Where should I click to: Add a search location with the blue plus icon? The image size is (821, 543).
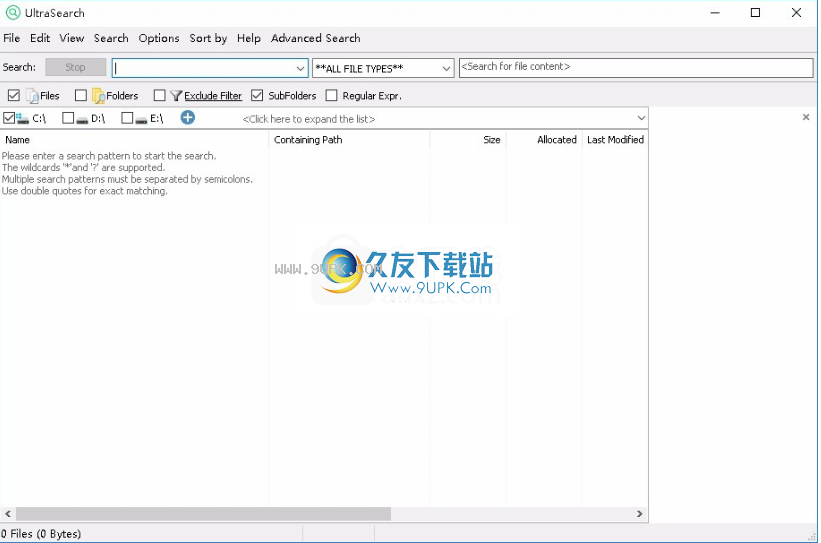[187, 117]
